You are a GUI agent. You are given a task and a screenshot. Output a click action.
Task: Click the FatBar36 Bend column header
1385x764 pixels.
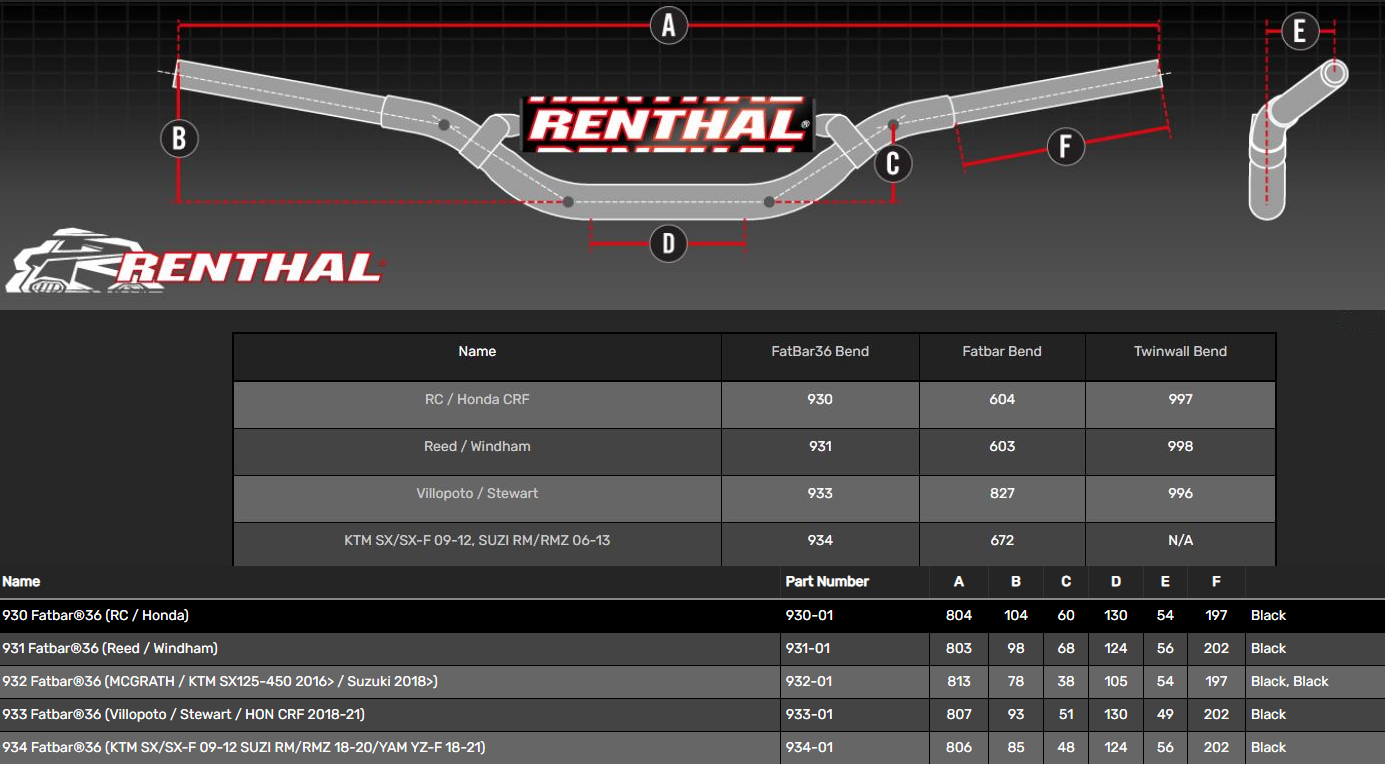tap(820, 352)
